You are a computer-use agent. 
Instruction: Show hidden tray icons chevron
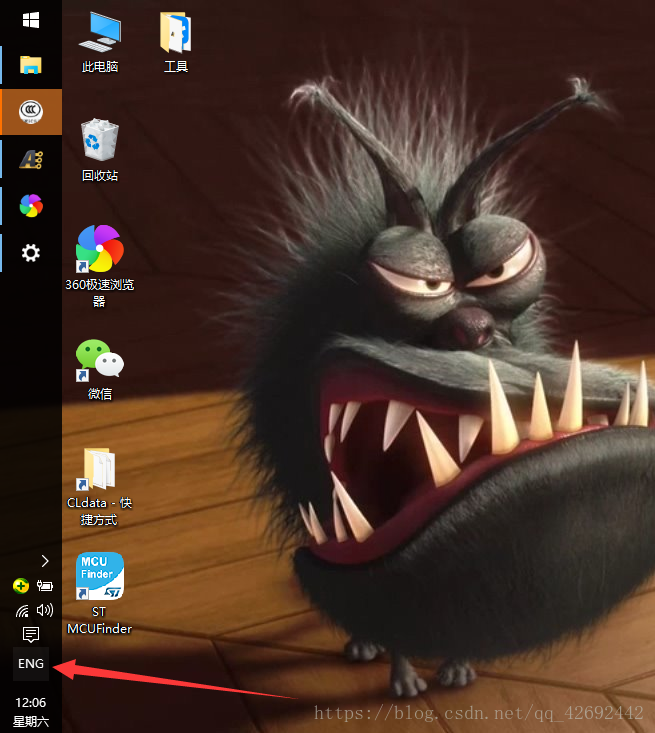pos(45,561)
